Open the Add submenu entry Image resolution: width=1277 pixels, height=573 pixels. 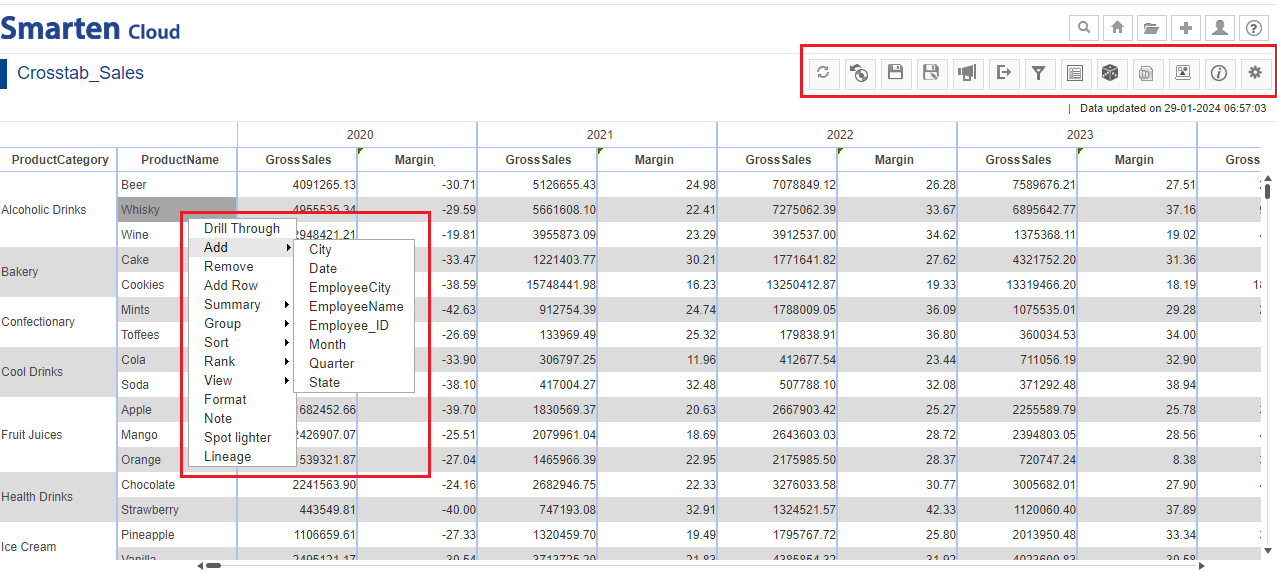242,247
